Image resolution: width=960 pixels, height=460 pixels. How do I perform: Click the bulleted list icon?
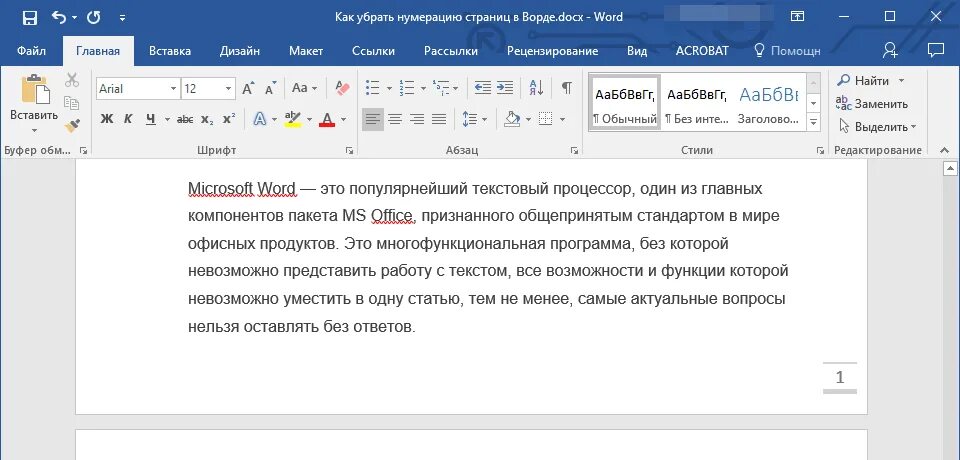click(372, 88)
